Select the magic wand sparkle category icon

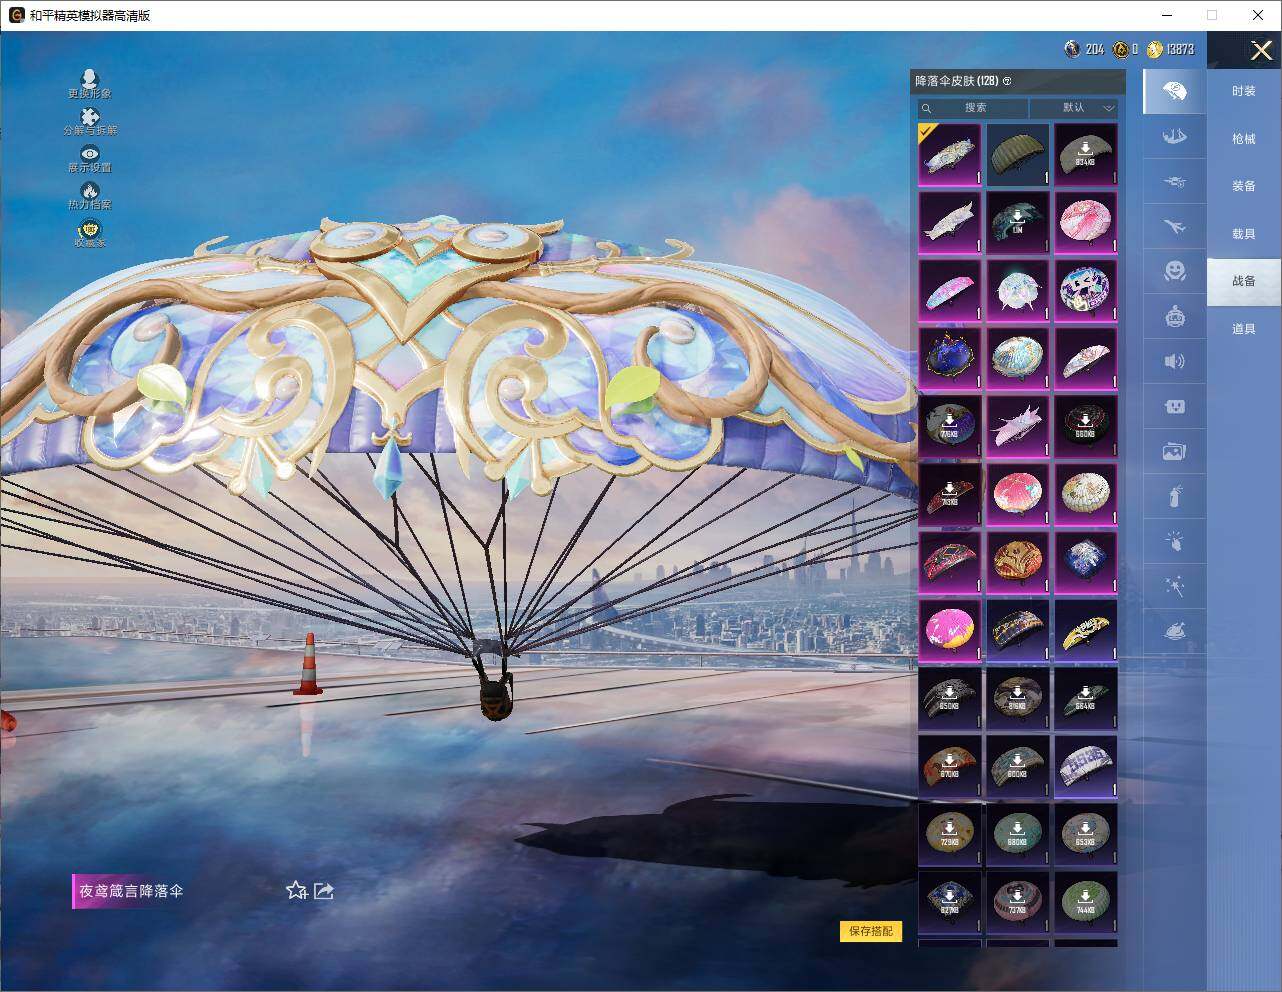click(1175, 587)
